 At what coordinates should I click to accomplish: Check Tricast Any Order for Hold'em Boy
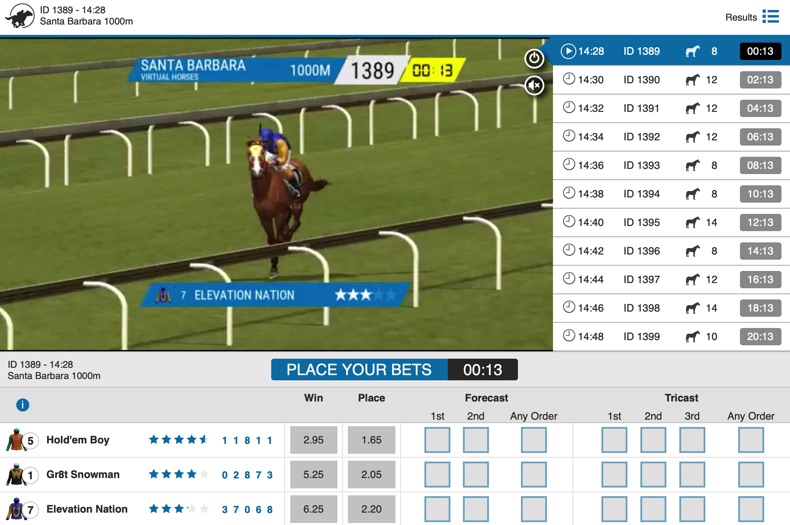click(x=751, y=440)
